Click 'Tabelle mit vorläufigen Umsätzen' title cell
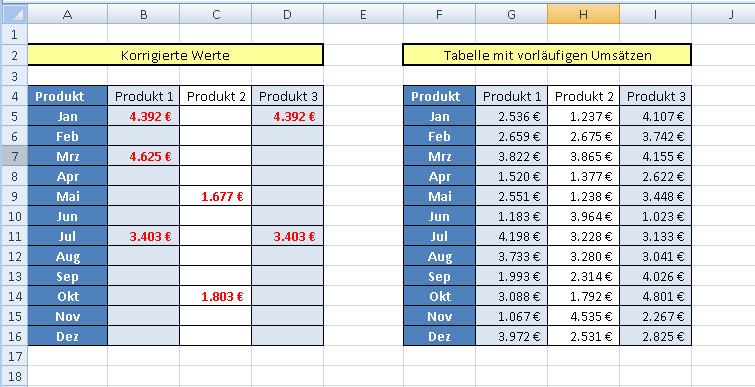 pyautogui.click(x=547, y=55)
